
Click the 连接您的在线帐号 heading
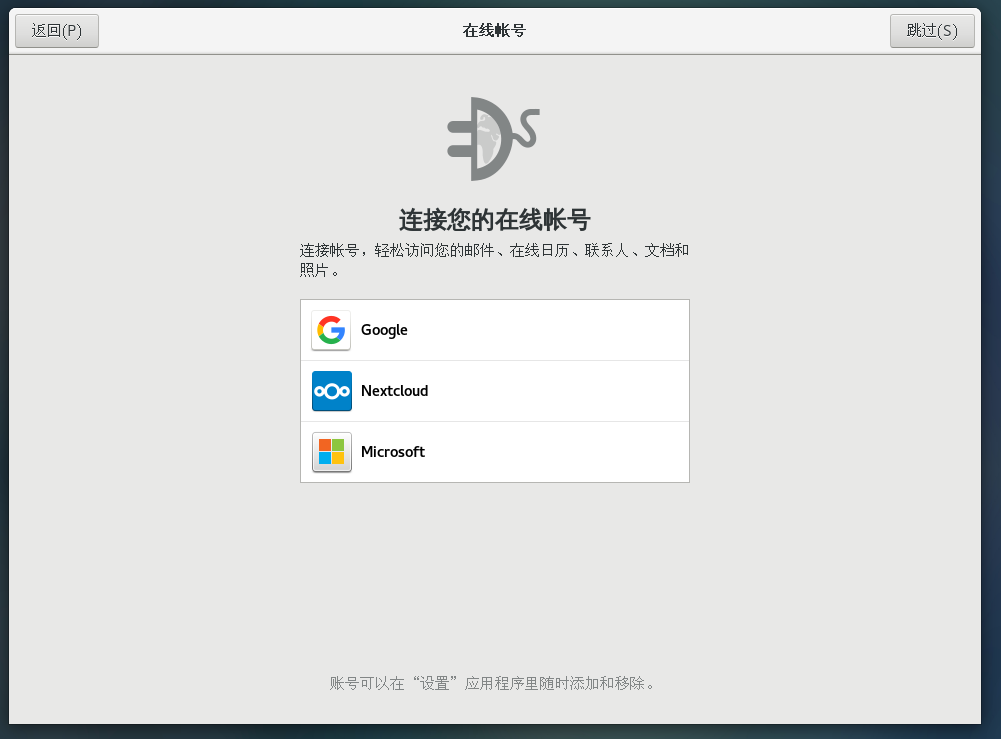(495, 220)
